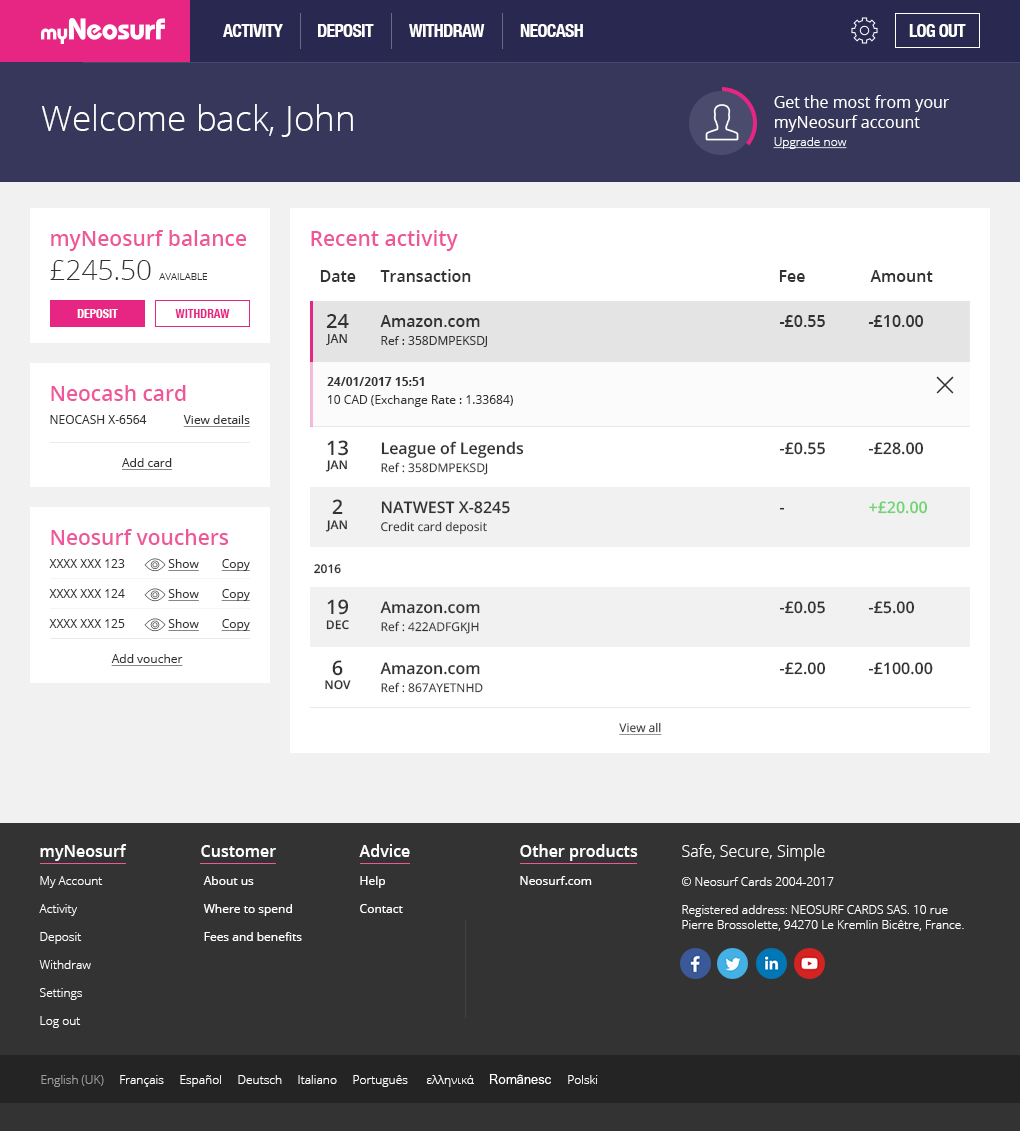The width and height of the screenshot is (1020, 1131).
Task: Copy voucher XXXX XXX 123
Action: pos(235,564)
